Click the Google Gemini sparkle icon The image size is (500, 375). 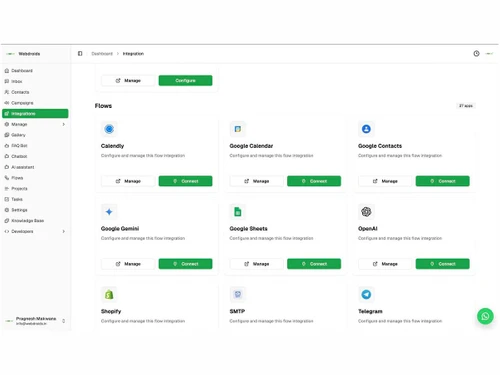coord(109,212)
